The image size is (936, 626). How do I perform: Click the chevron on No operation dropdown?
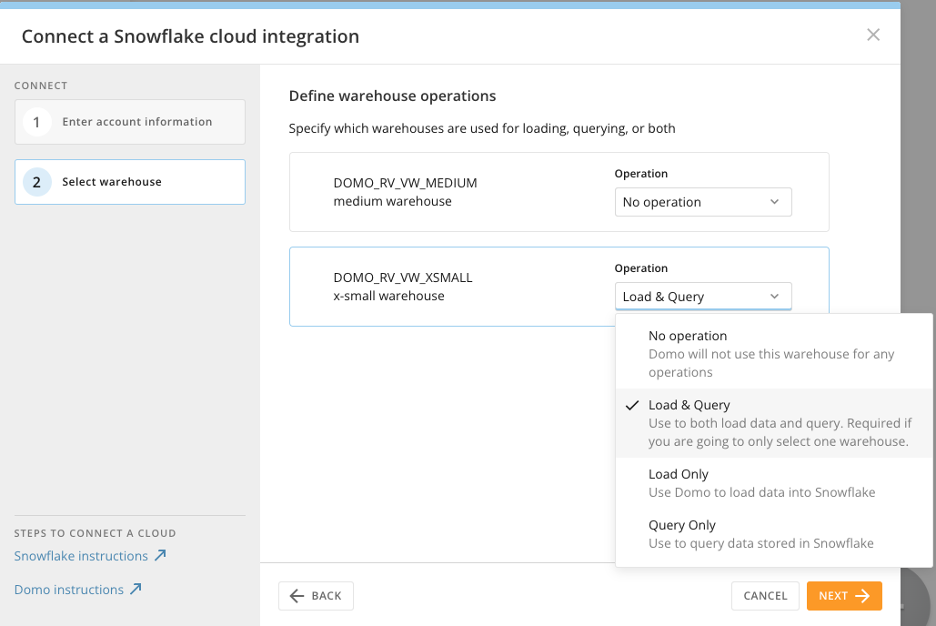(x=774, y=202)
